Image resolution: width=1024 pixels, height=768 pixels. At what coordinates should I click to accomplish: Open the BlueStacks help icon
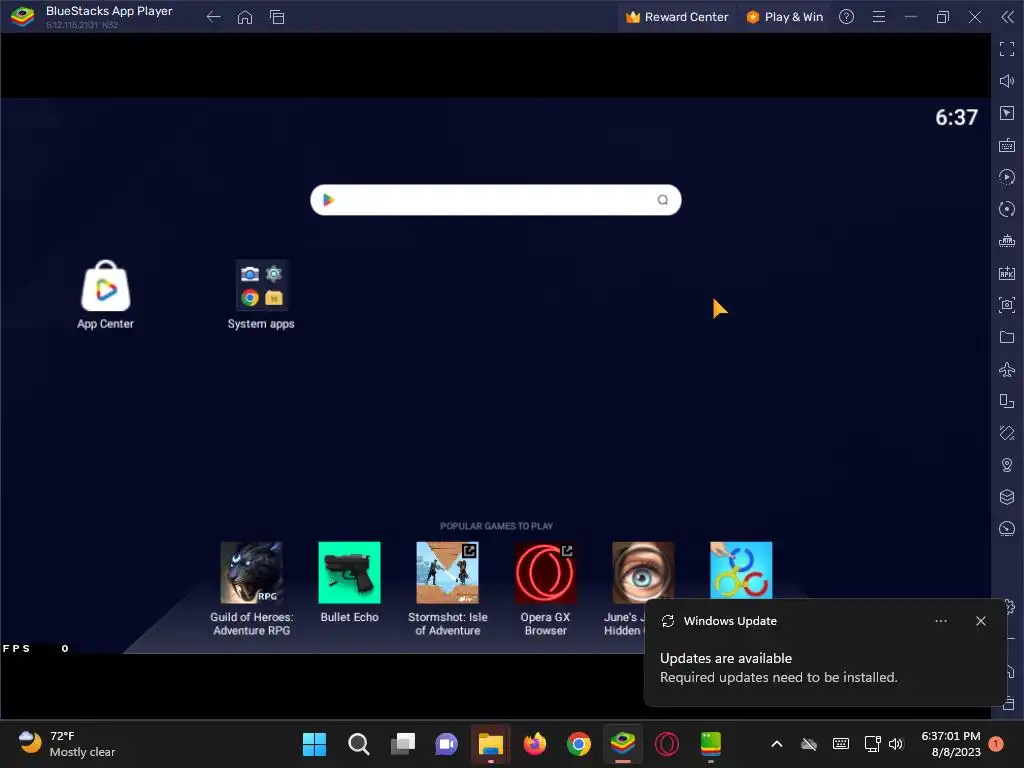point(846,17)
